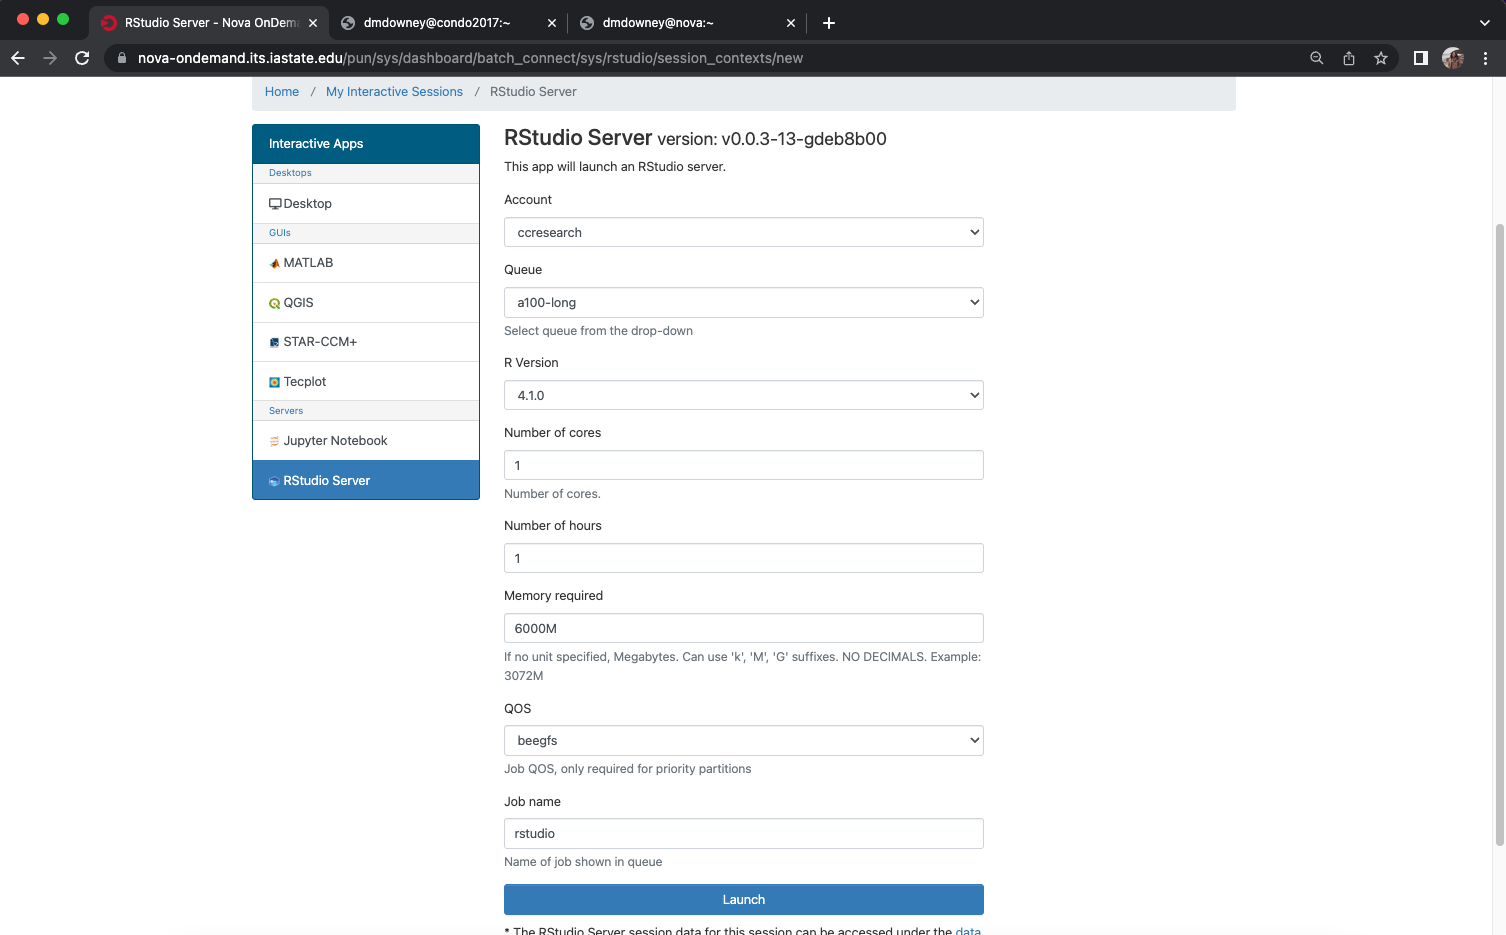The width and height of the screenshot is (1506, 935).
Task: Open a new browser tab
Action: click(x=829, y=23)
